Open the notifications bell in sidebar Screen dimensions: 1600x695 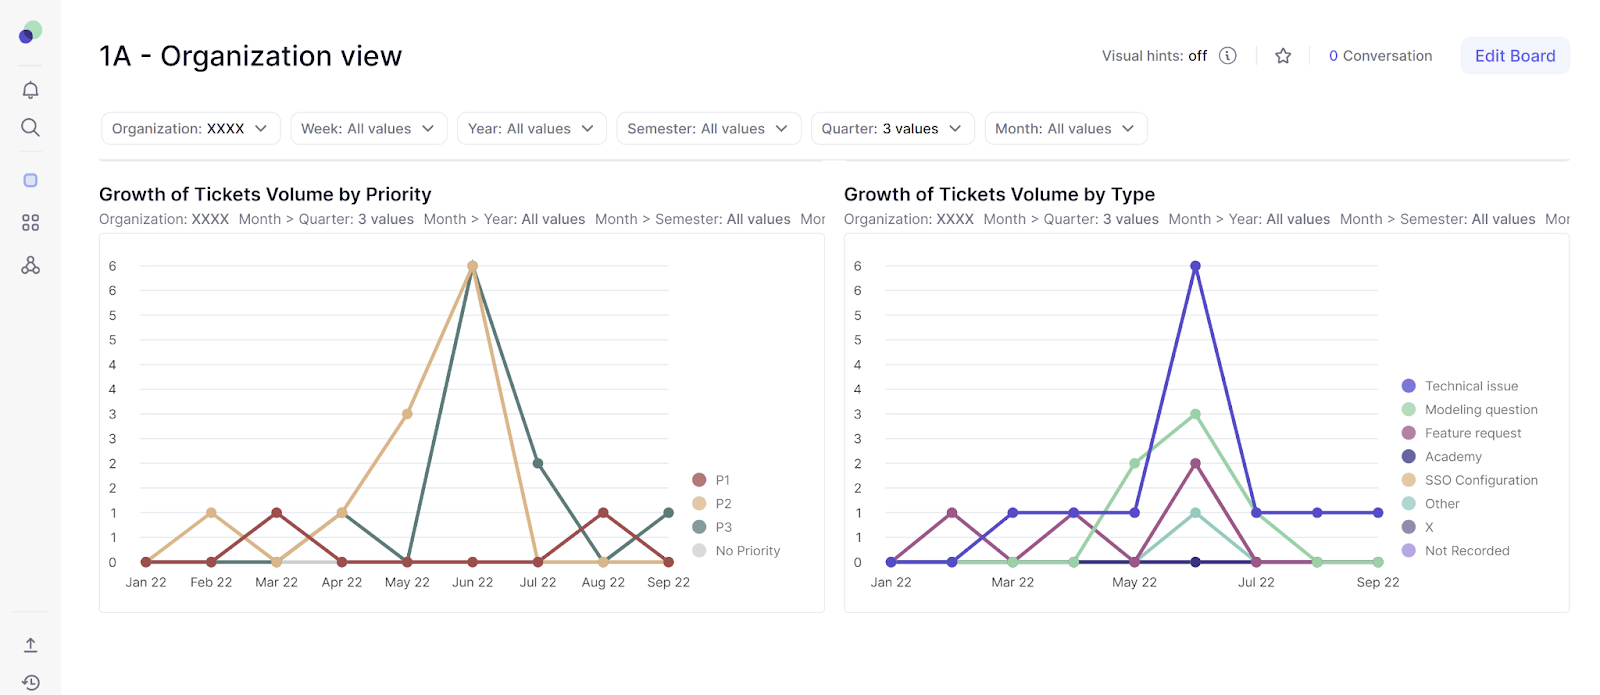(31, 90)
